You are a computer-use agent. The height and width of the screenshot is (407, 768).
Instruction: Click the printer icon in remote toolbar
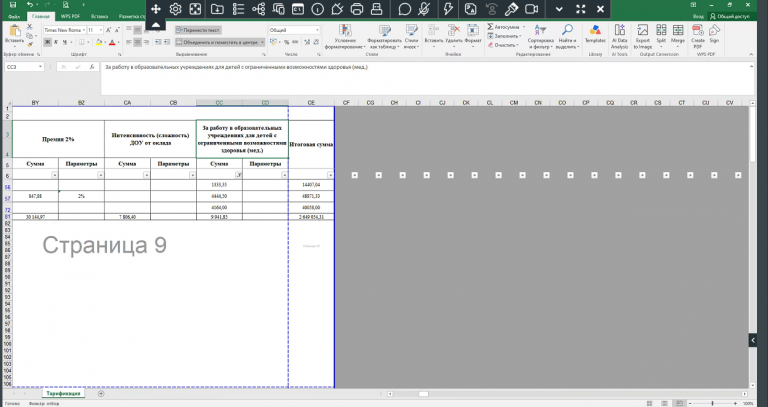coord(357,9)
